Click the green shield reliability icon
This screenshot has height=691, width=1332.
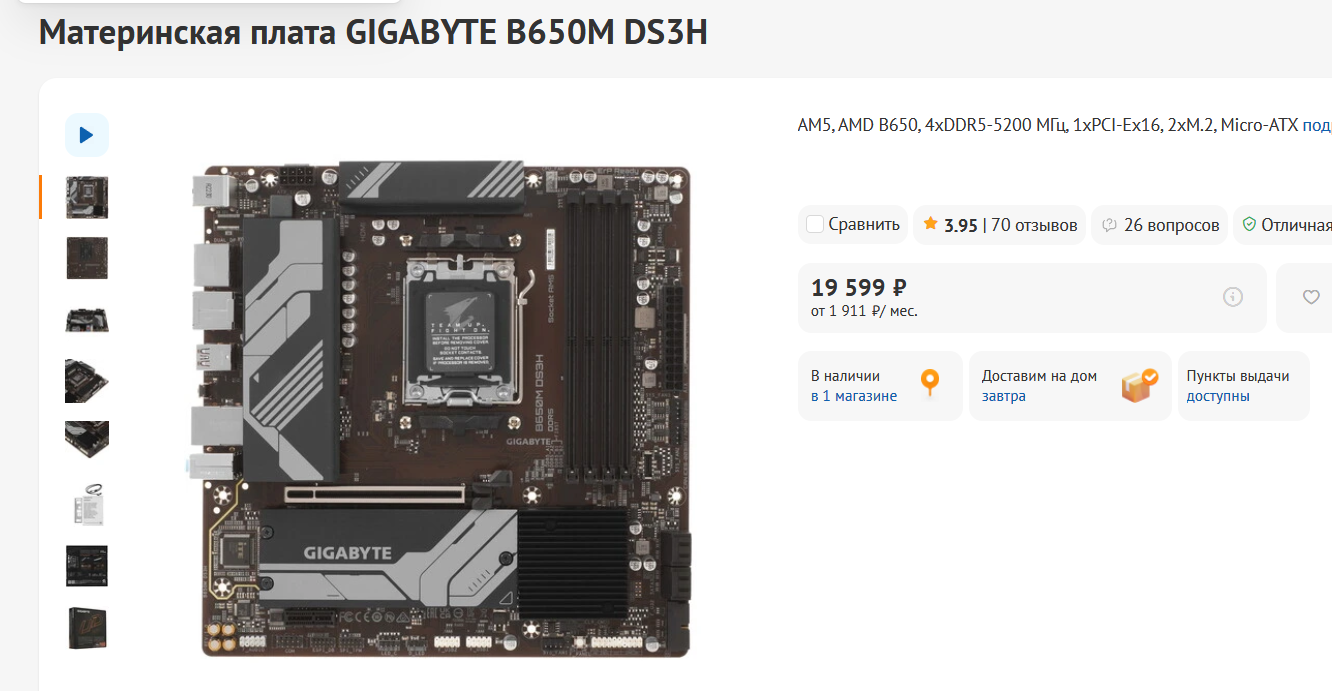pos(1248,224)
